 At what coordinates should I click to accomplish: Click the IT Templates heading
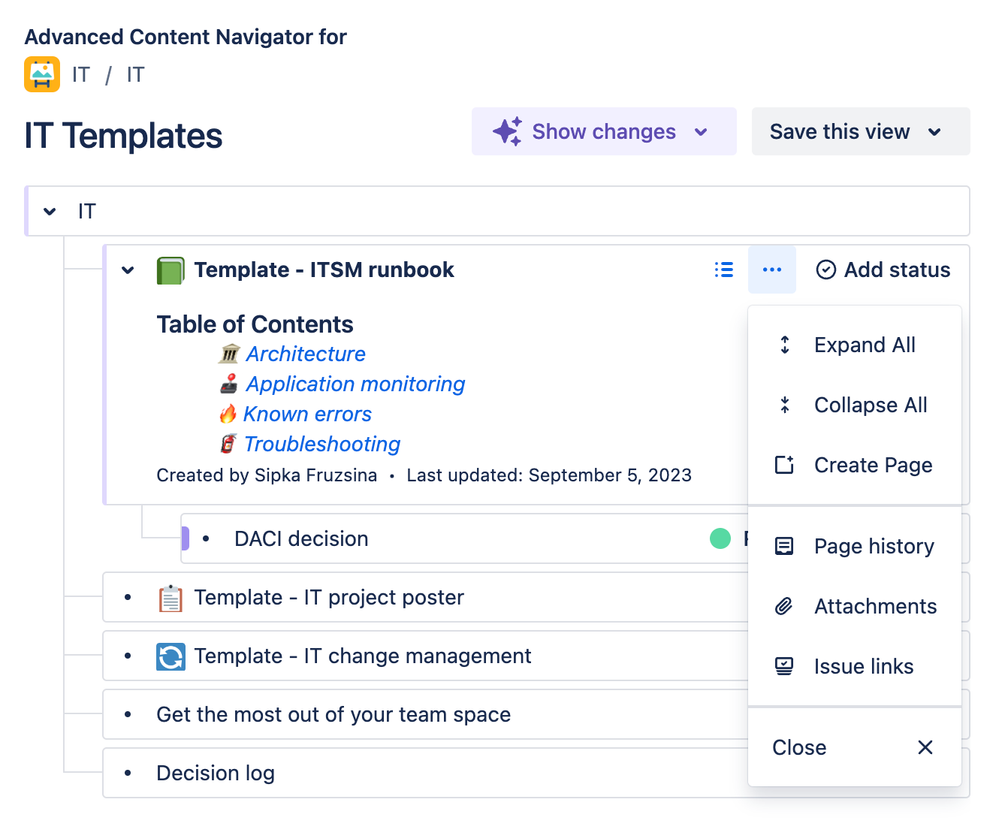[124, 135]
